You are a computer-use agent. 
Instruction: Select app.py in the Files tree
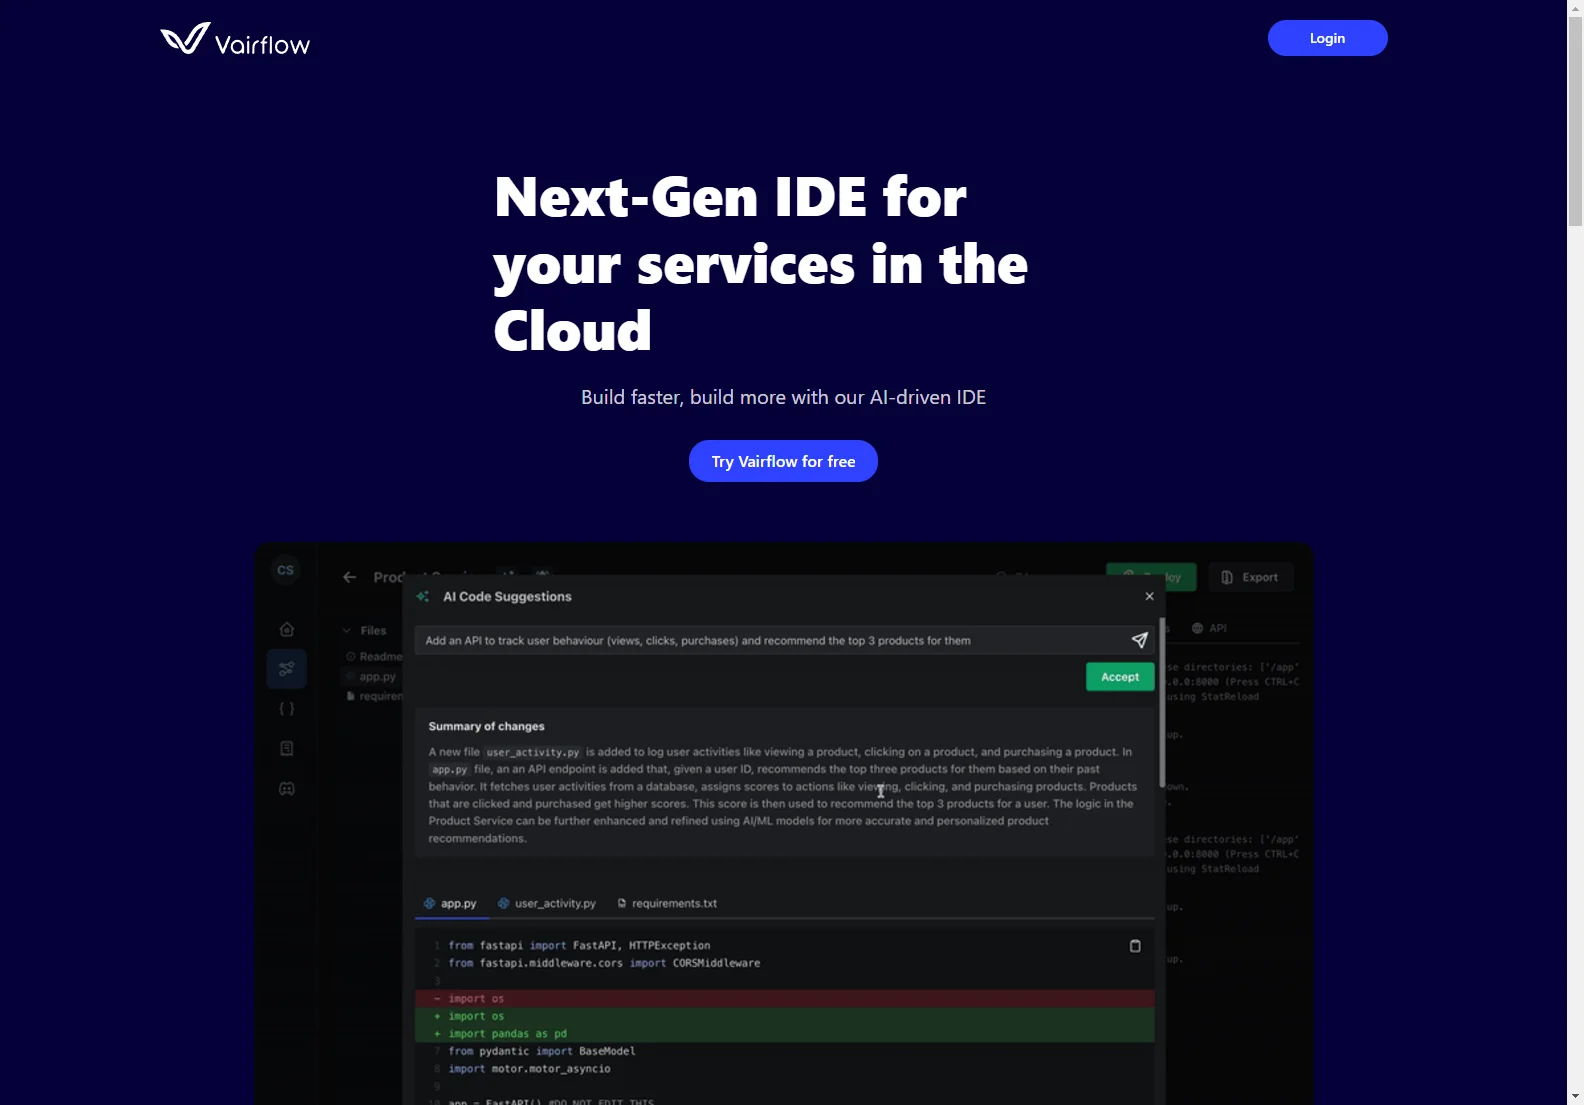pyautogui.click(x=372, y=677)
